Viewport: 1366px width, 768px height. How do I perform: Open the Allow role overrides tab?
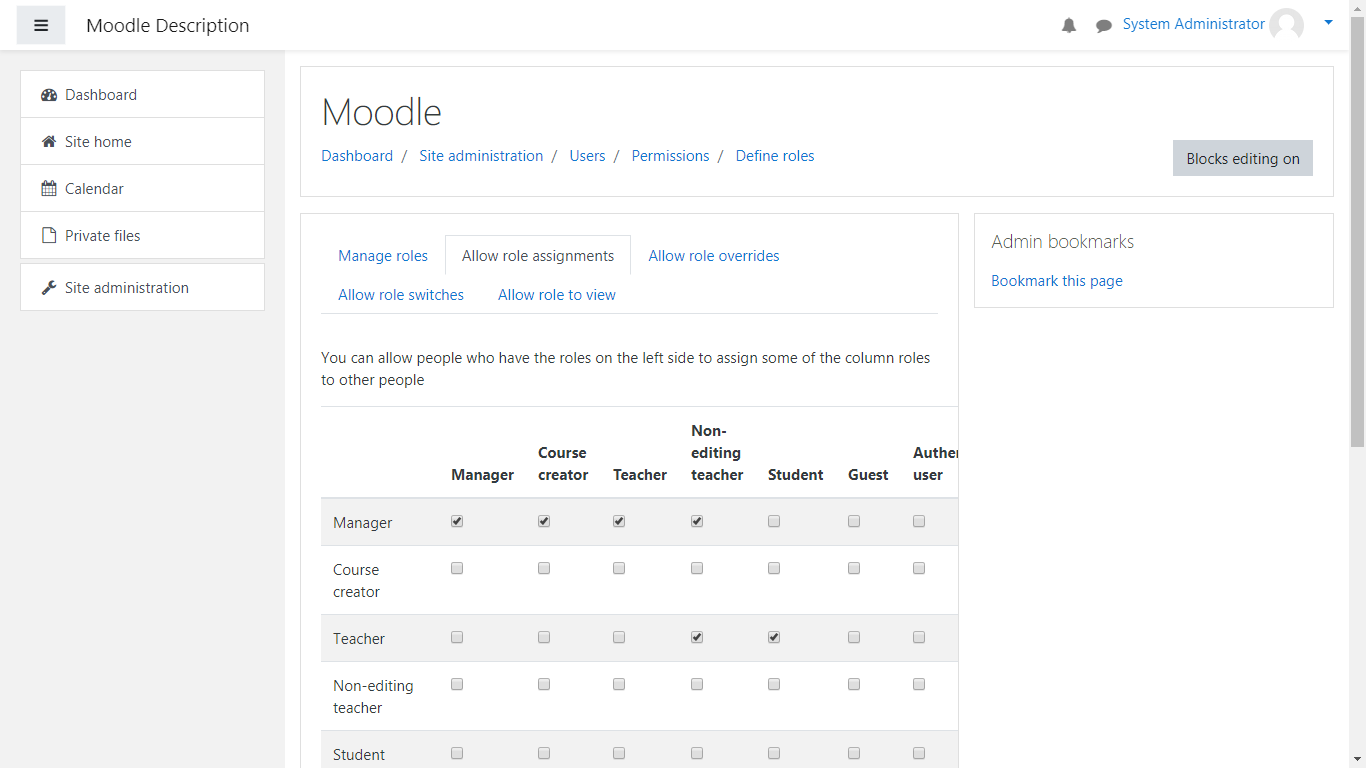(713, 256)
